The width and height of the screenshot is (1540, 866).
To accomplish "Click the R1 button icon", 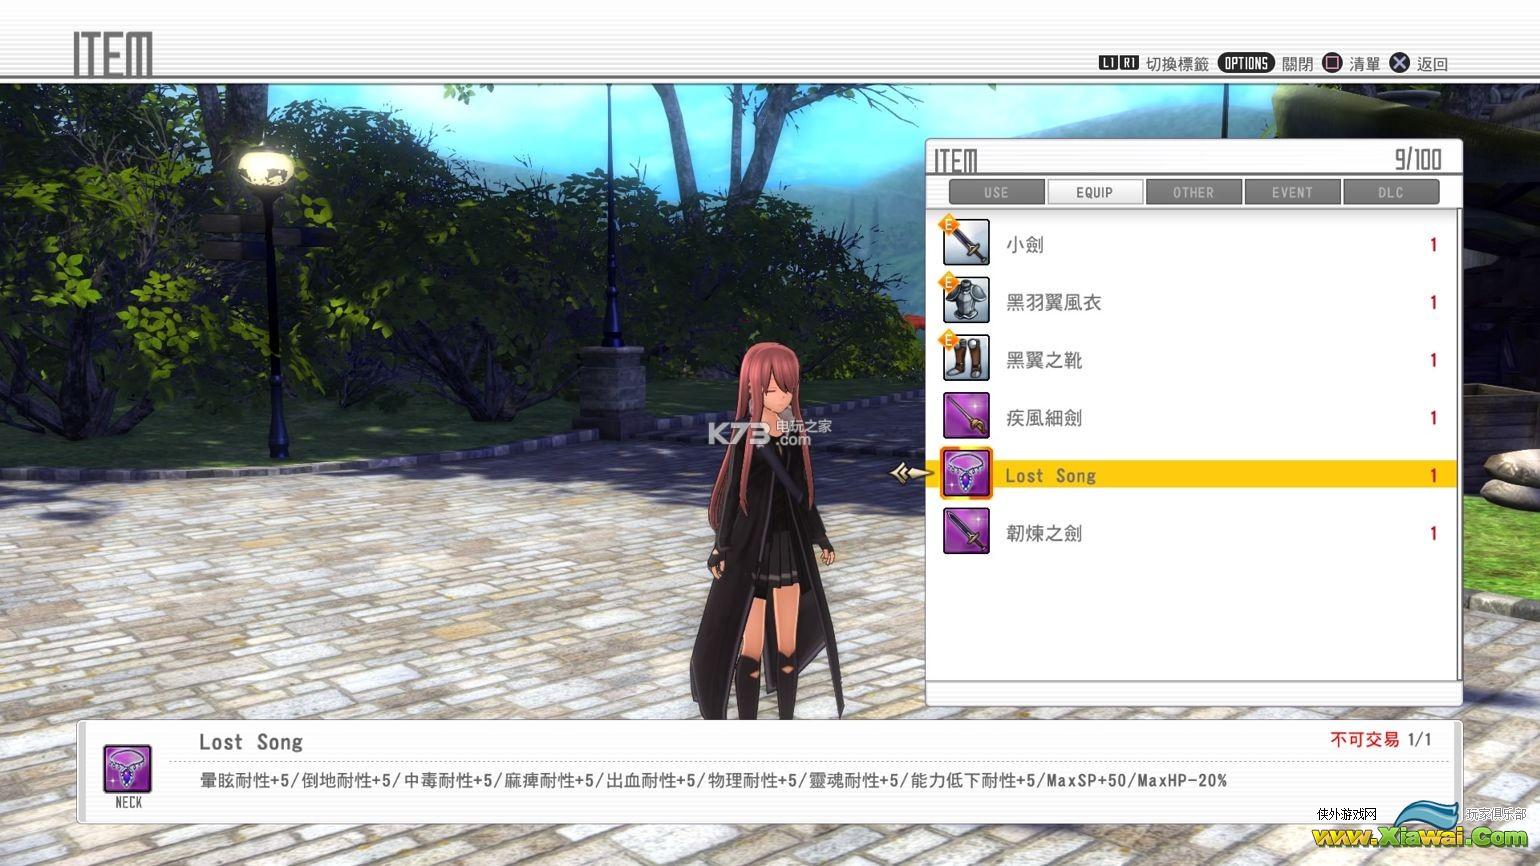I will click(1129, 63).
